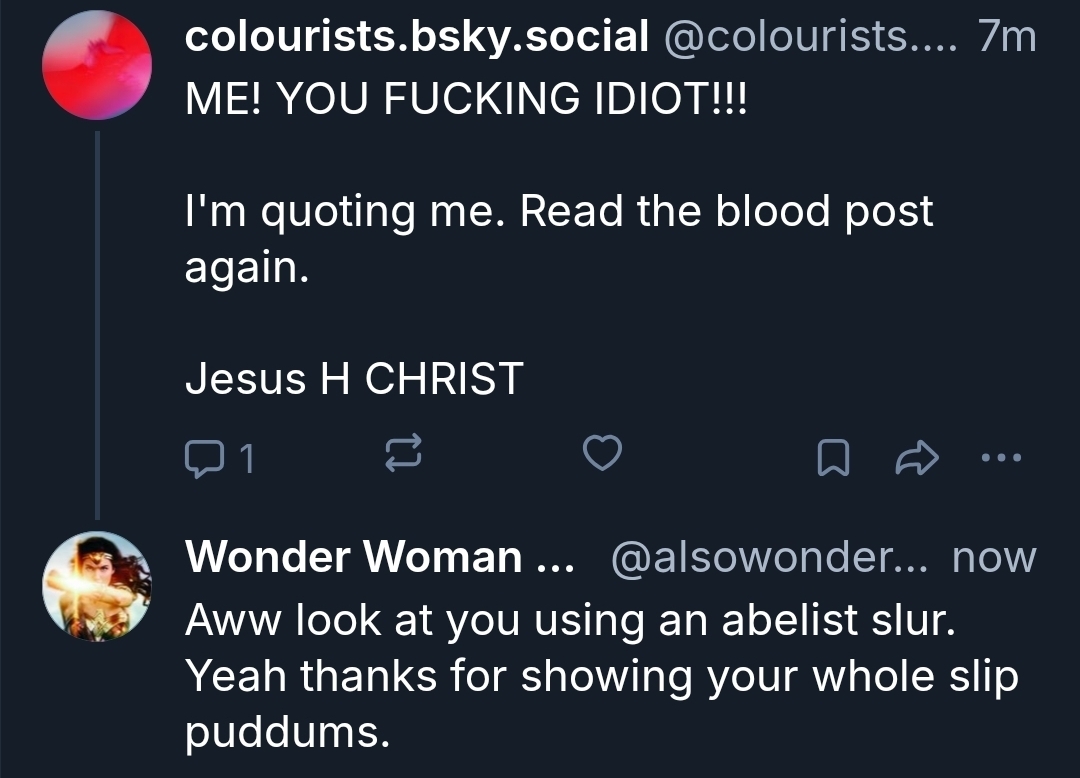Click the "Jesus H CHRIST" line
1080x778 pixels.
click(x=354, y=379)
